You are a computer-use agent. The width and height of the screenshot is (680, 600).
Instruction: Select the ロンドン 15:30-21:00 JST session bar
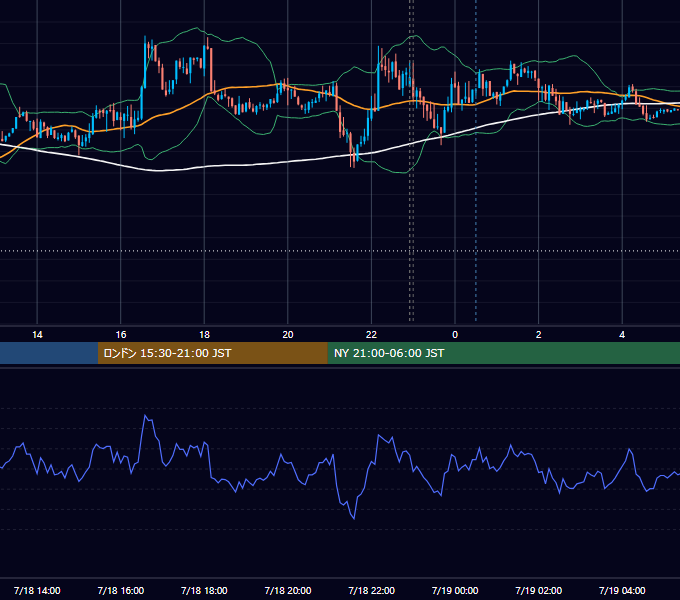point(212,353)
